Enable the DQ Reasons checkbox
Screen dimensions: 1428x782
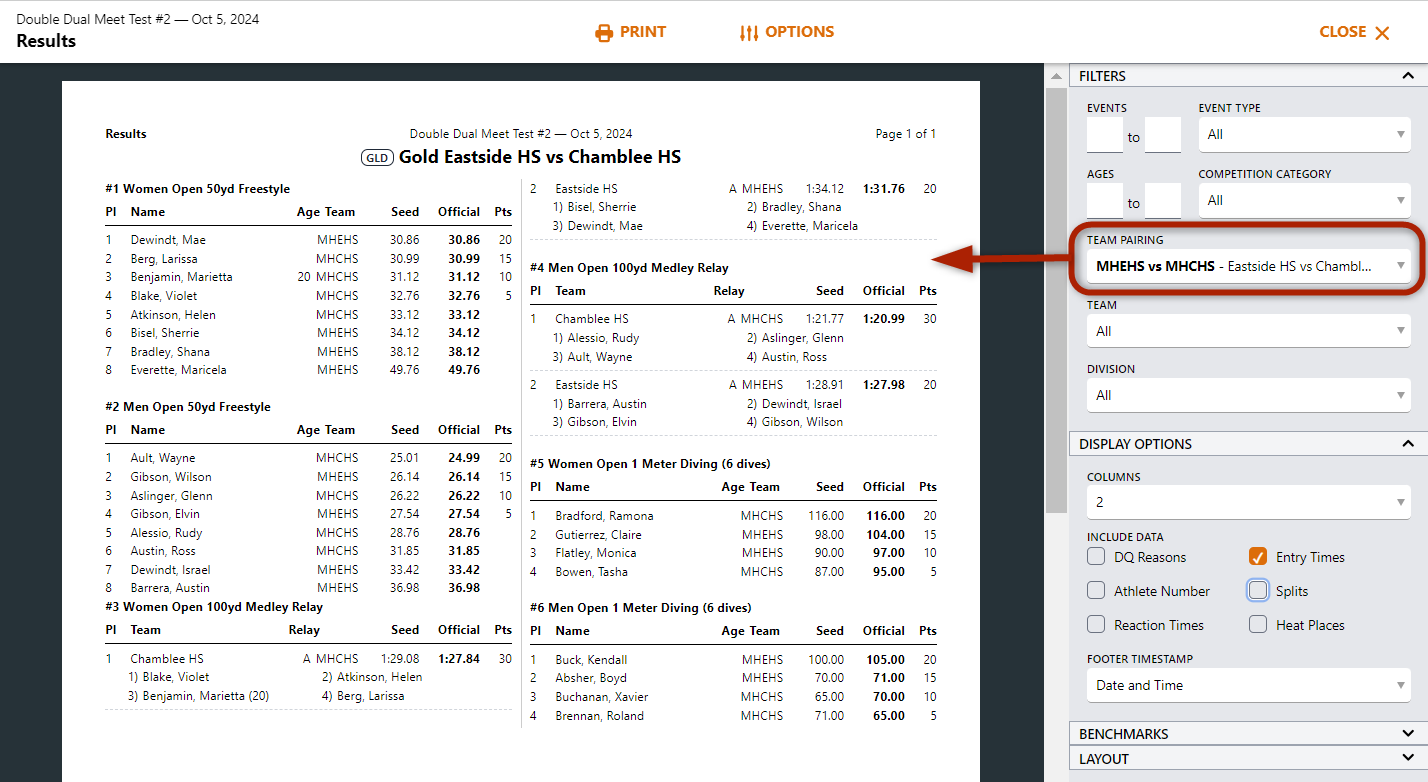click(x=1096, y=557)
